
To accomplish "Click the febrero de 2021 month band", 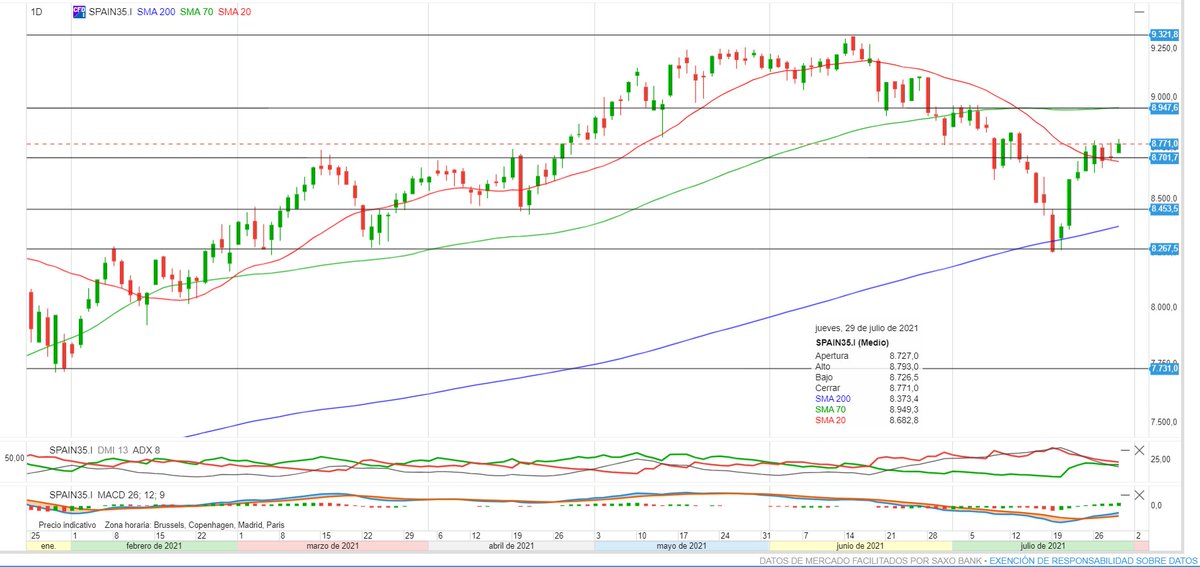I will pyautogui.click(x=155, y=545).
